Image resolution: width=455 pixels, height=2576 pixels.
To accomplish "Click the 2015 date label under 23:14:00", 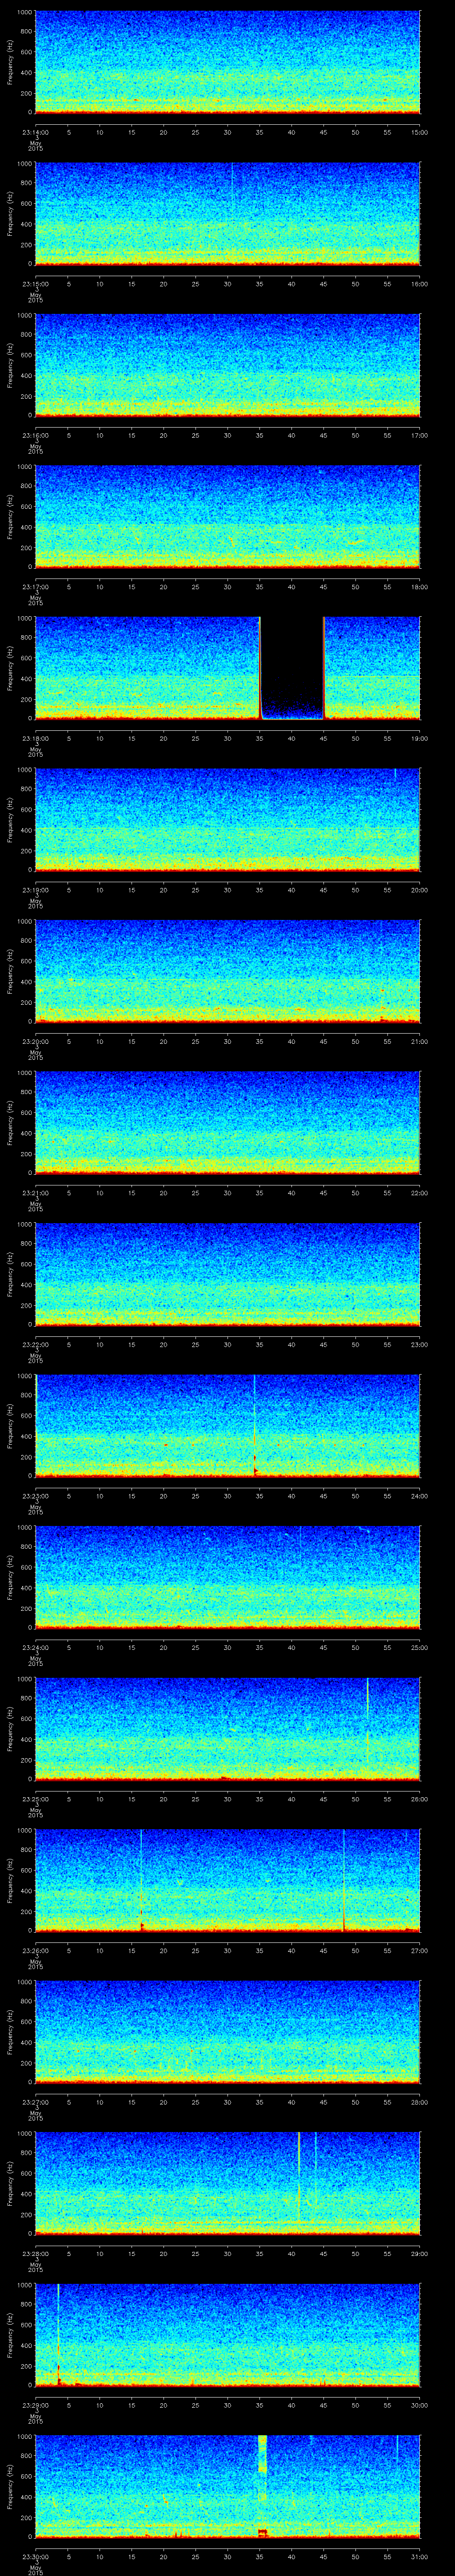I will pos(35,150).
